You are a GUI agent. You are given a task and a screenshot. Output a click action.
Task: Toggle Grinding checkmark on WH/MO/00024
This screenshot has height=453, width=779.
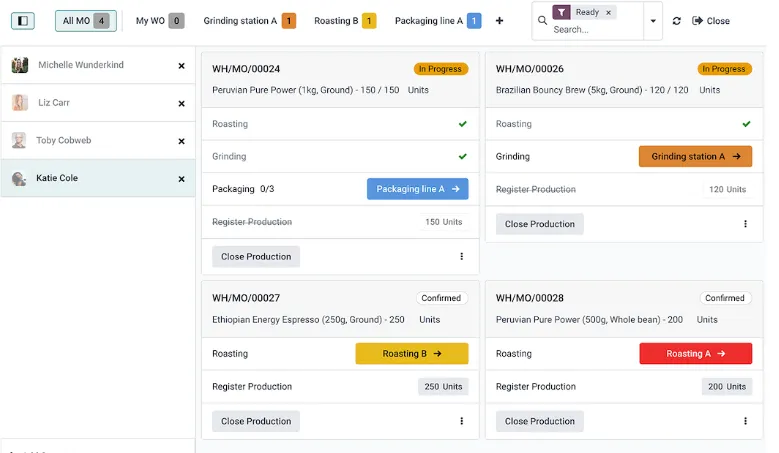(x=462, y=156)
